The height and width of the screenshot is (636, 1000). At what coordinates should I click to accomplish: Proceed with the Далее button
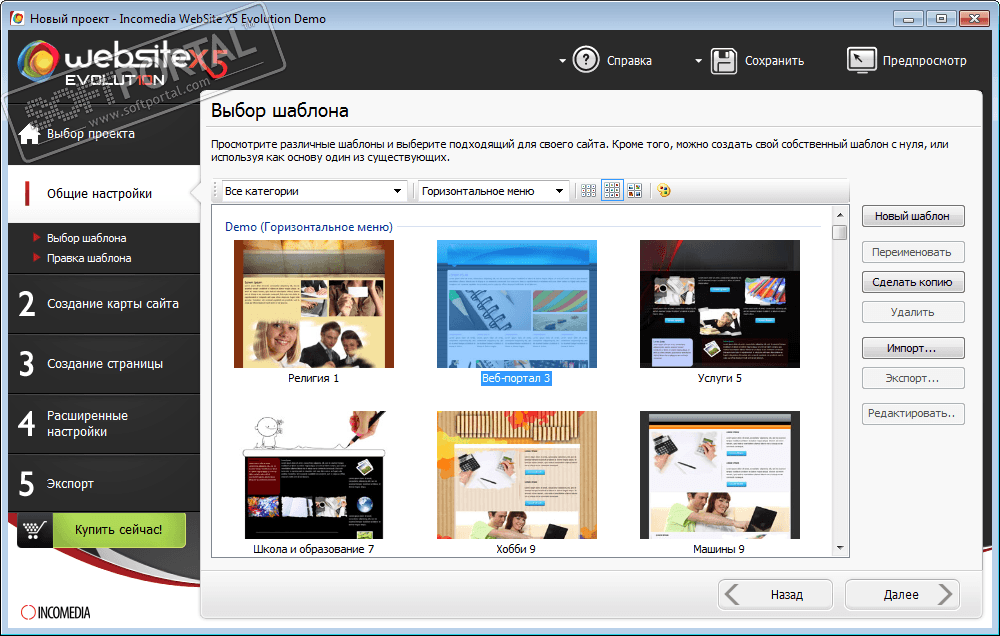pos(902,595)
